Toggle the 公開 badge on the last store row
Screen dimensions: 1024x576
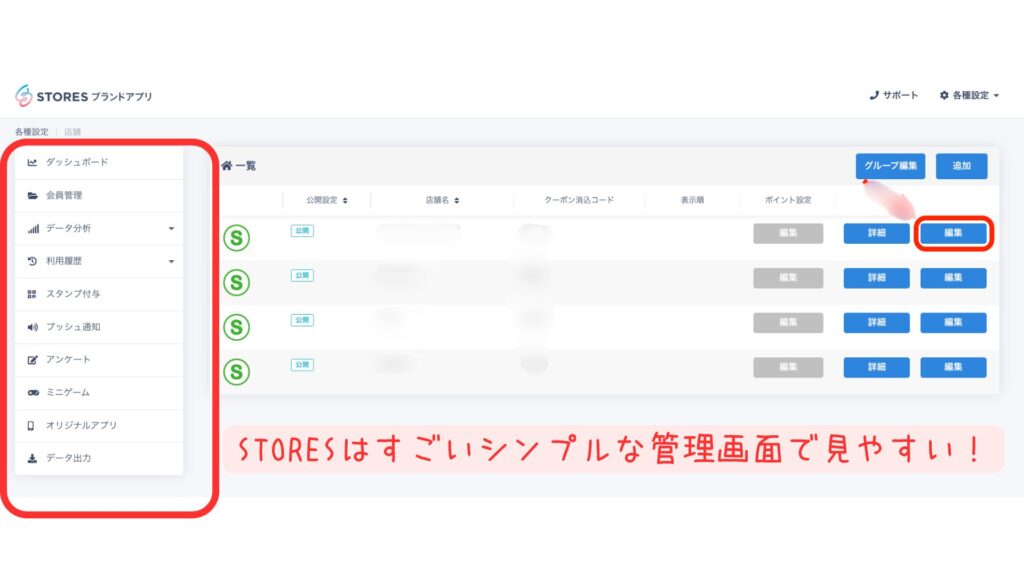point(302,364)
